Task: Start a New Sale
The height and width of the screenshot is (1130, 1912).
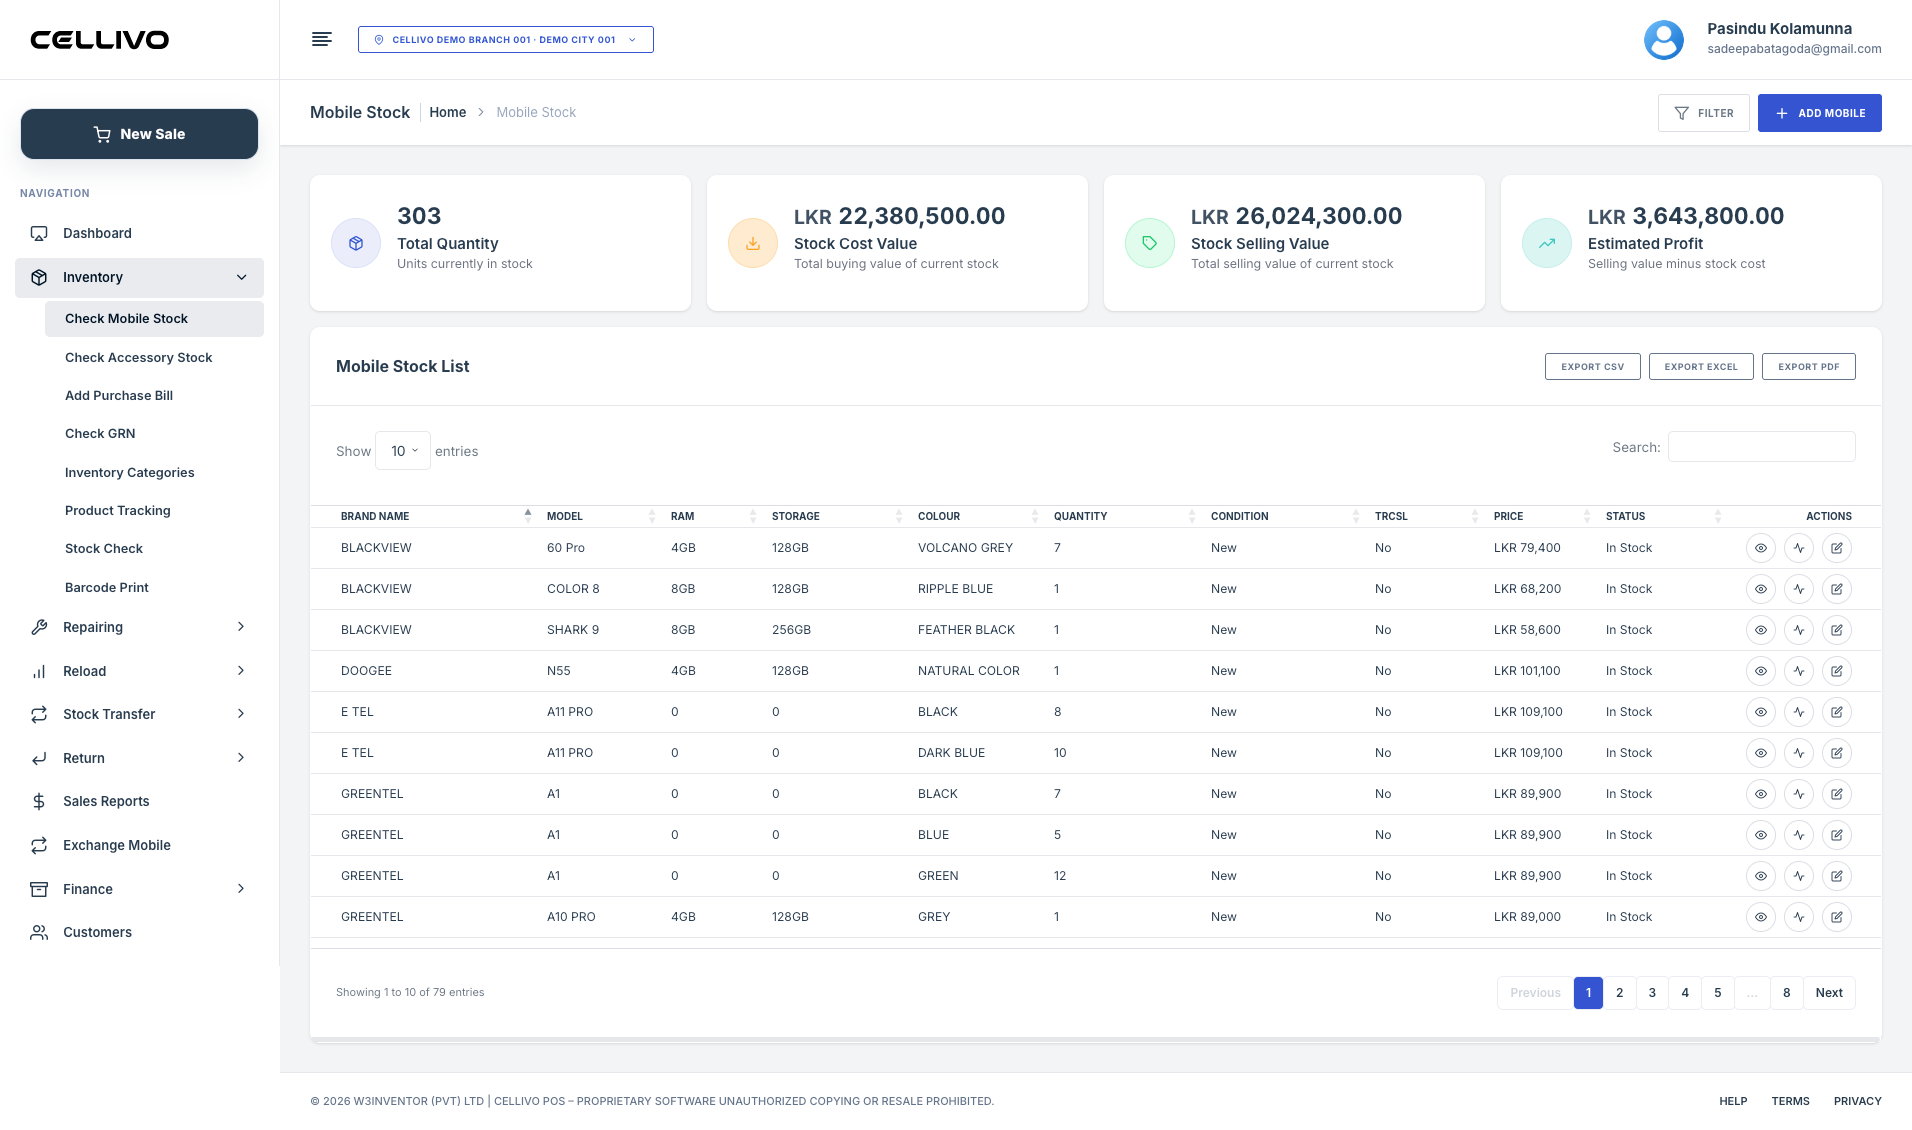Action: pyautogui.click(x=139, y=134)
